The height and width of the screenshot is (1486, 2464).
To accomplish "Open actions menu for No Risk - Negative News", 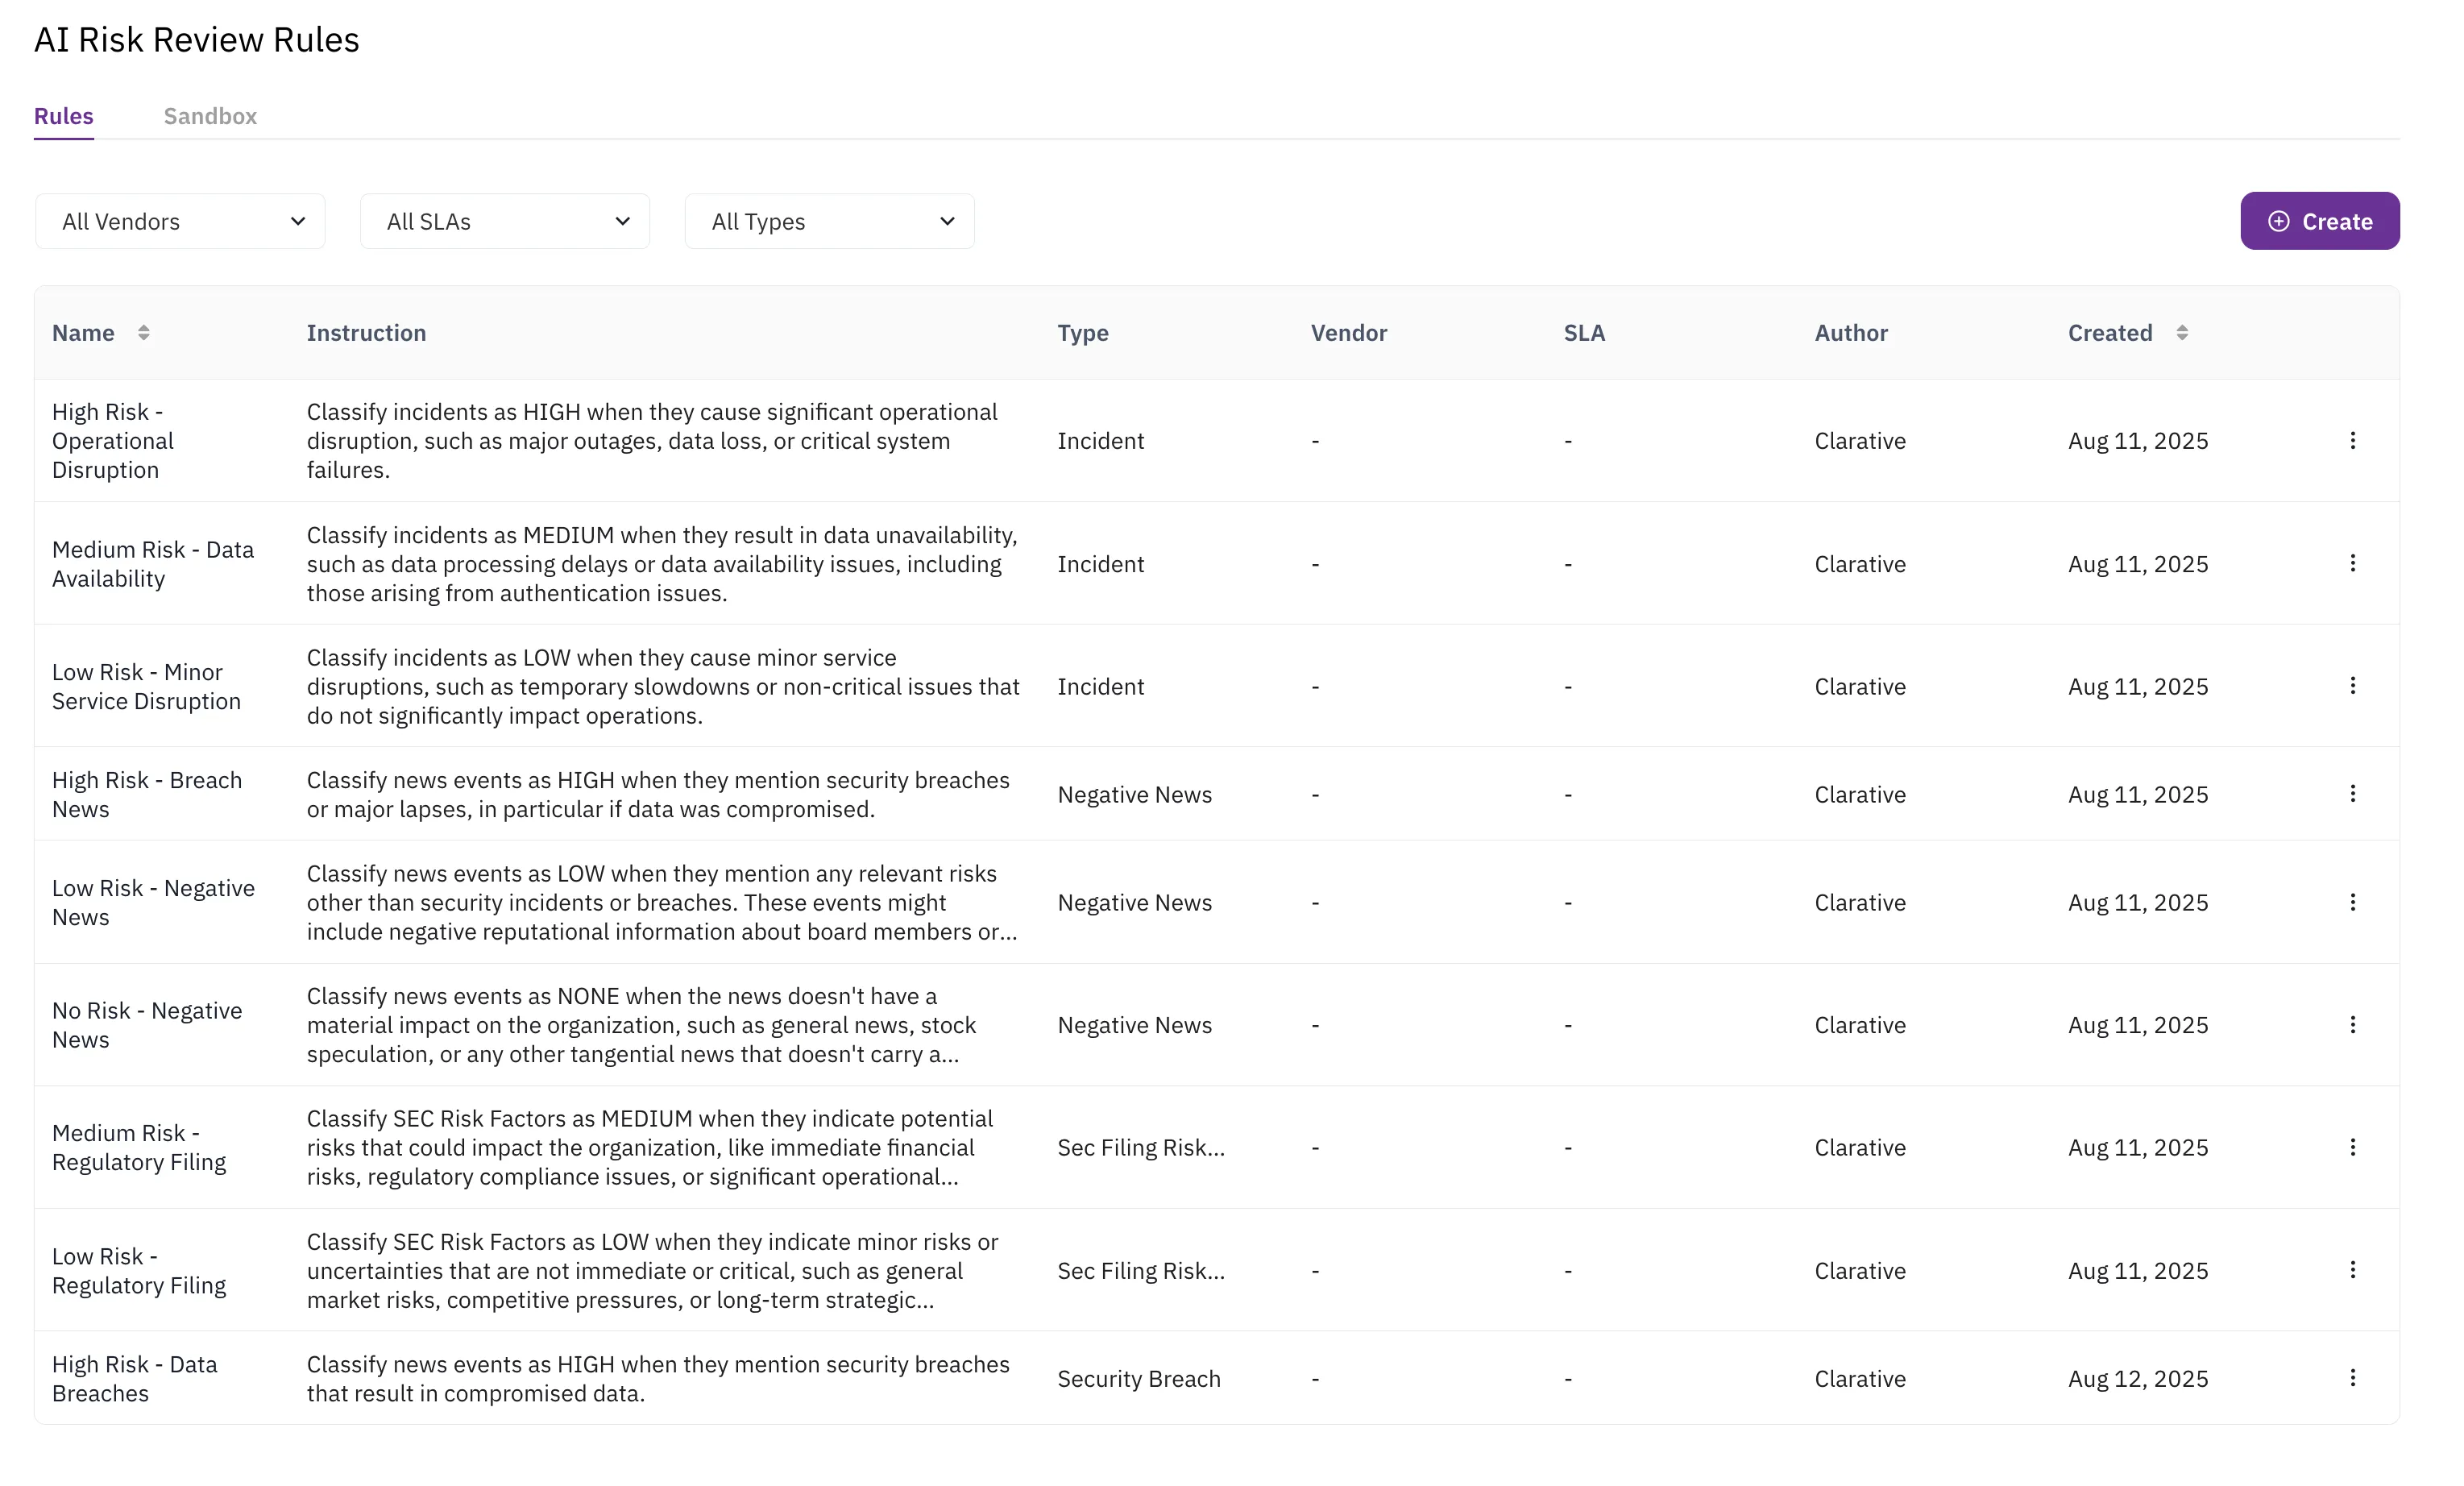I will (x=2352, y=1024).
